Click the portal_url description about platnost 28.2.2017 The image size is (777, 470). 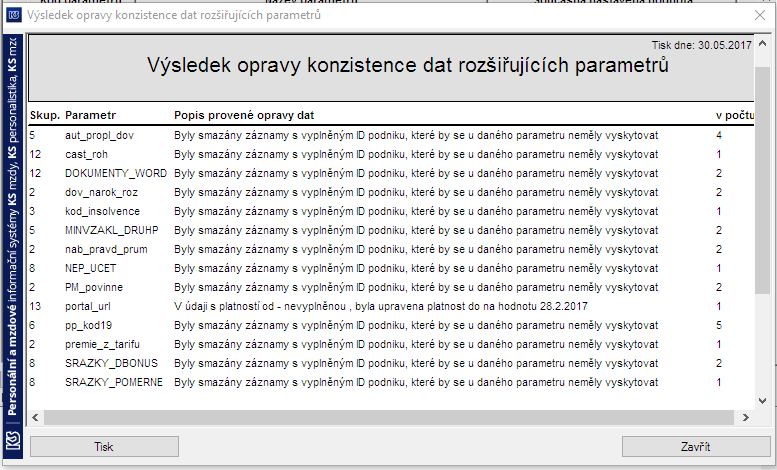coord(381,306)
